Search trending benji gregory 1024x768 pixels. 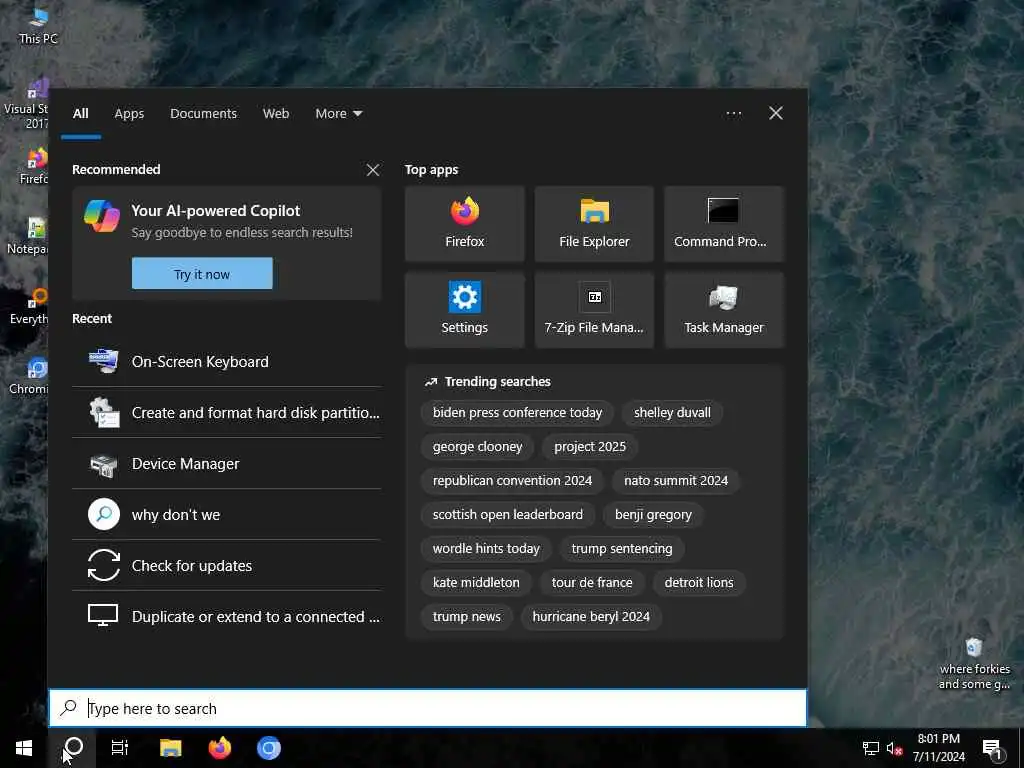(x=653, y=515)
